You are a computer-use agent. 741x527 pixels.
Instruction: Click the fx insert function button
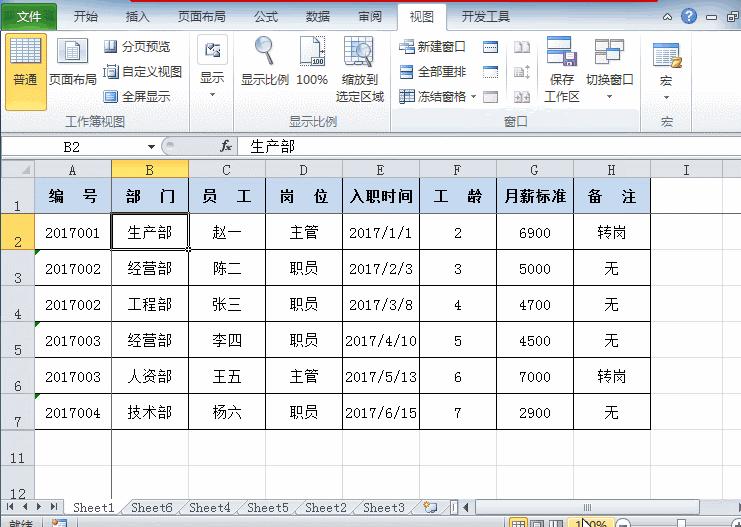coord(226,147)
